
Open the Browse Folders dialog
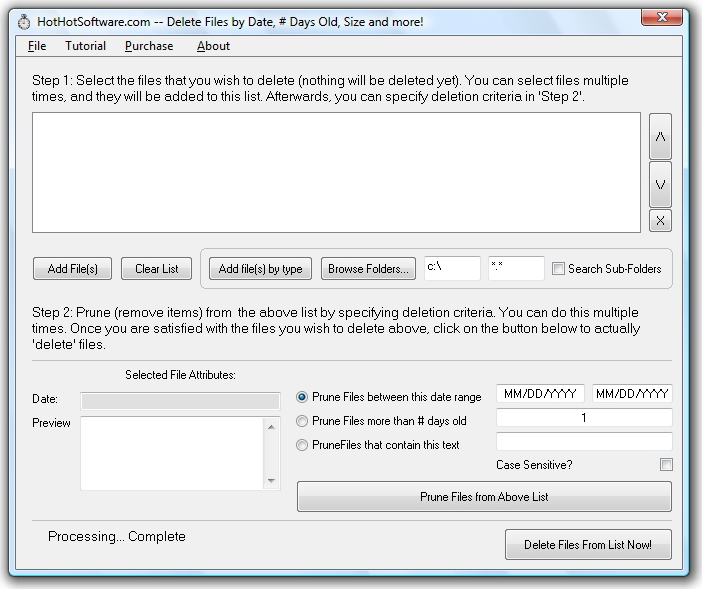(368, 269)
